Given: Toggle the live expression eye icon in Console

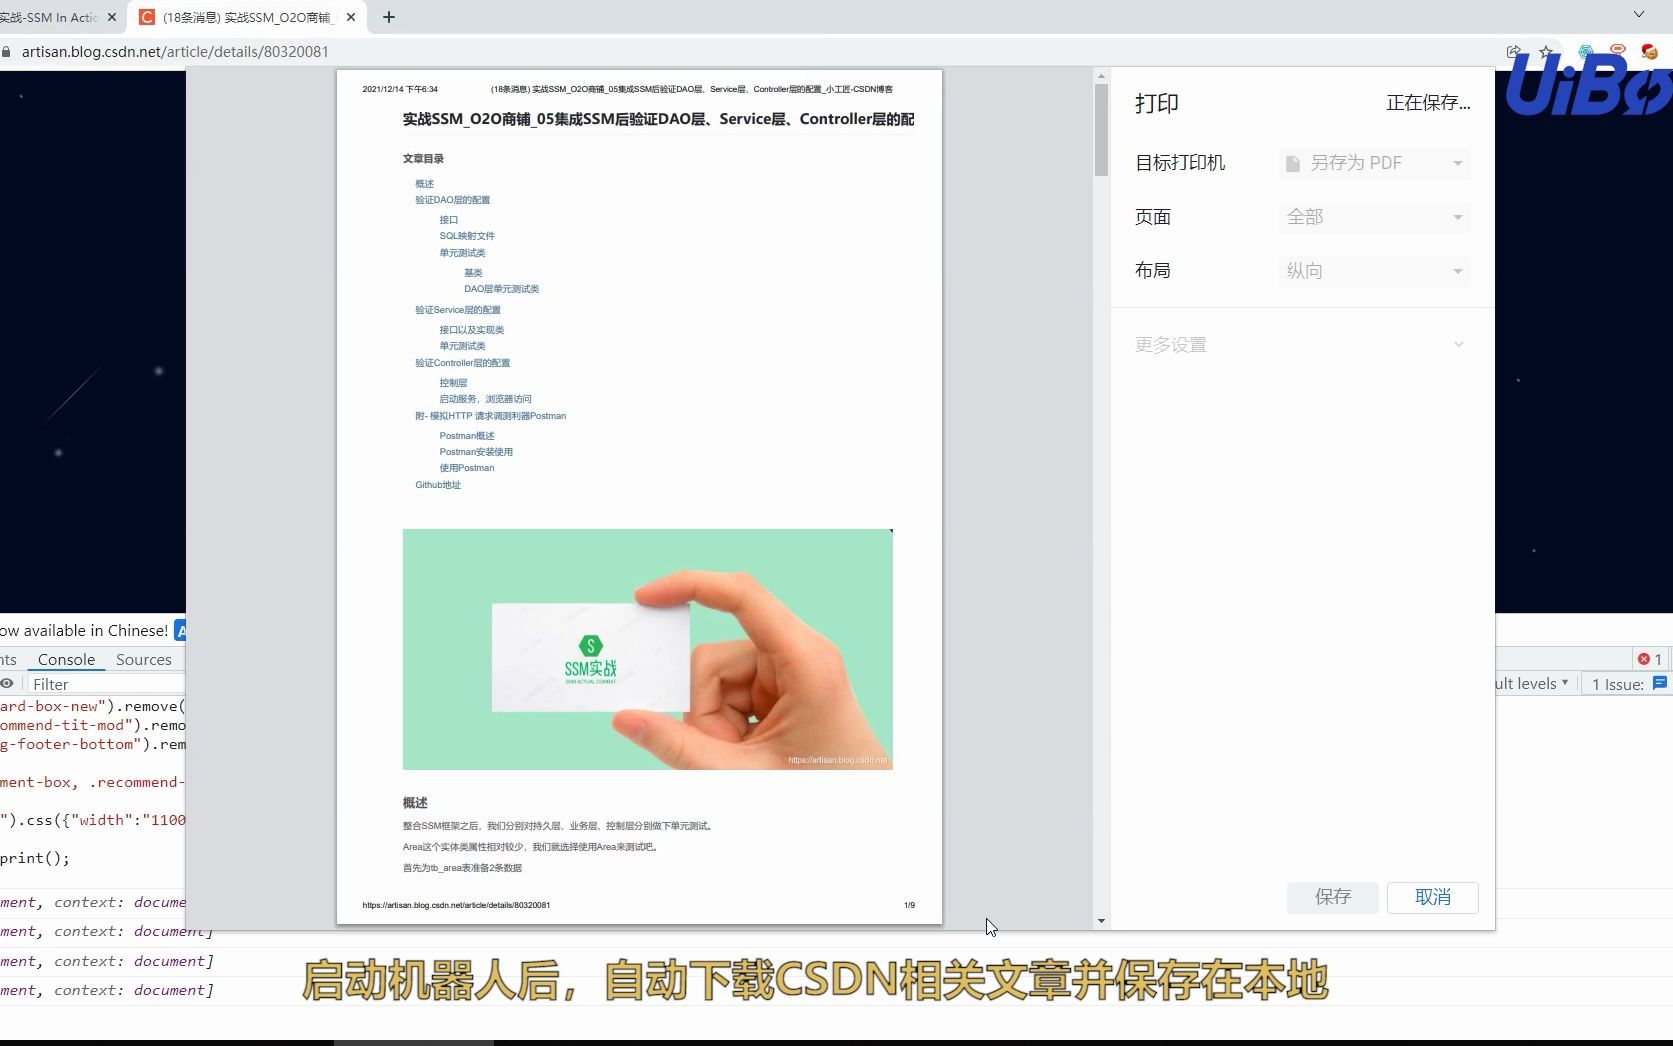Looking at the screenshot, I should pyautogui.click(x=7, y=684).
